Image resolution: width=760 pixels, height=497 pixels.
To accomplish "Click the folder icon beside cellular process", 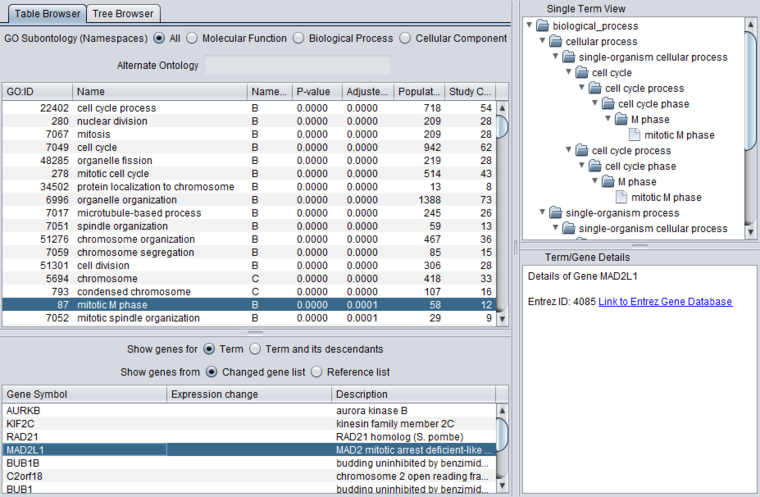I will point(556,41).
